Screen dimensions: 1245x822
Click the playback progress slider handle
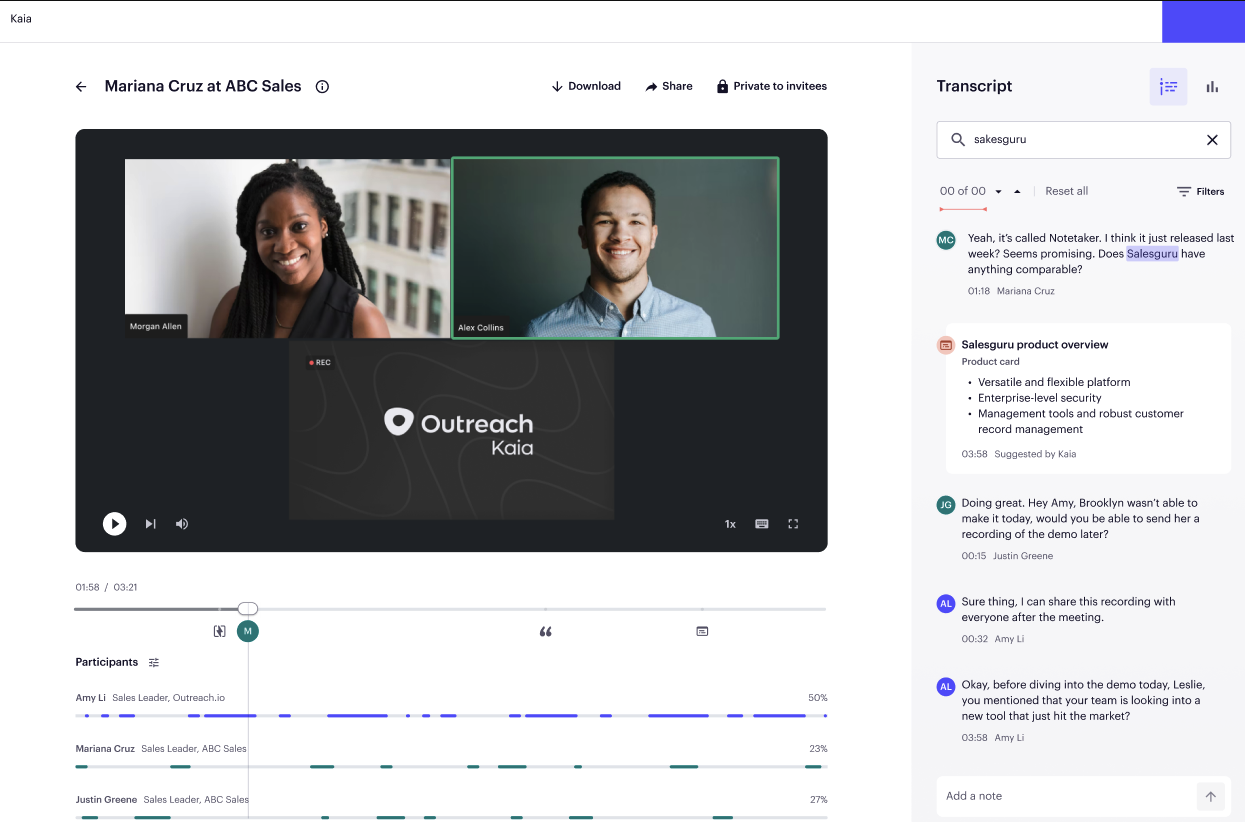247,608
